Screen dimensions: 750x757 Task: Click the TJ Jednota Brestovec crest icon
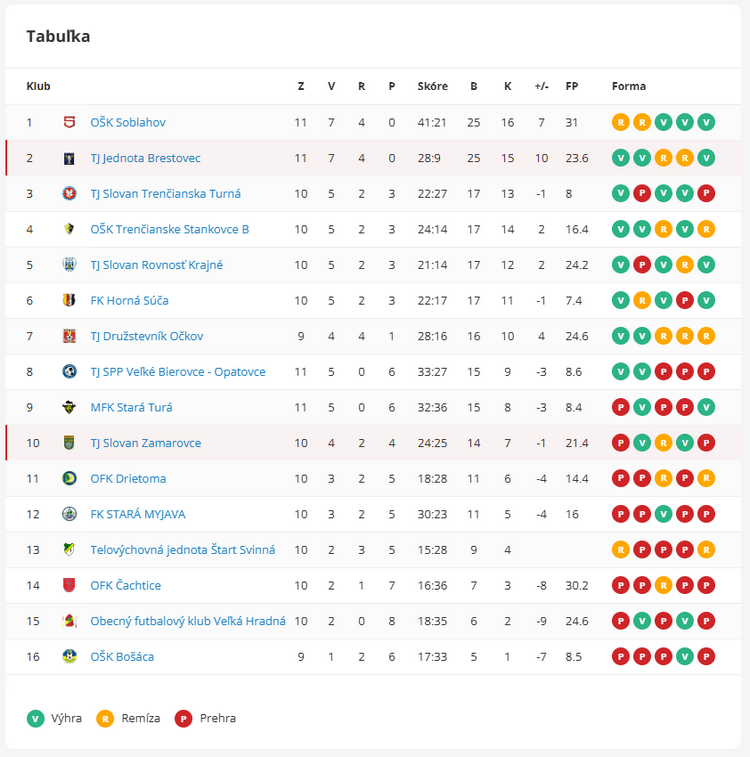pyautogui.click(x=69, y=158)
